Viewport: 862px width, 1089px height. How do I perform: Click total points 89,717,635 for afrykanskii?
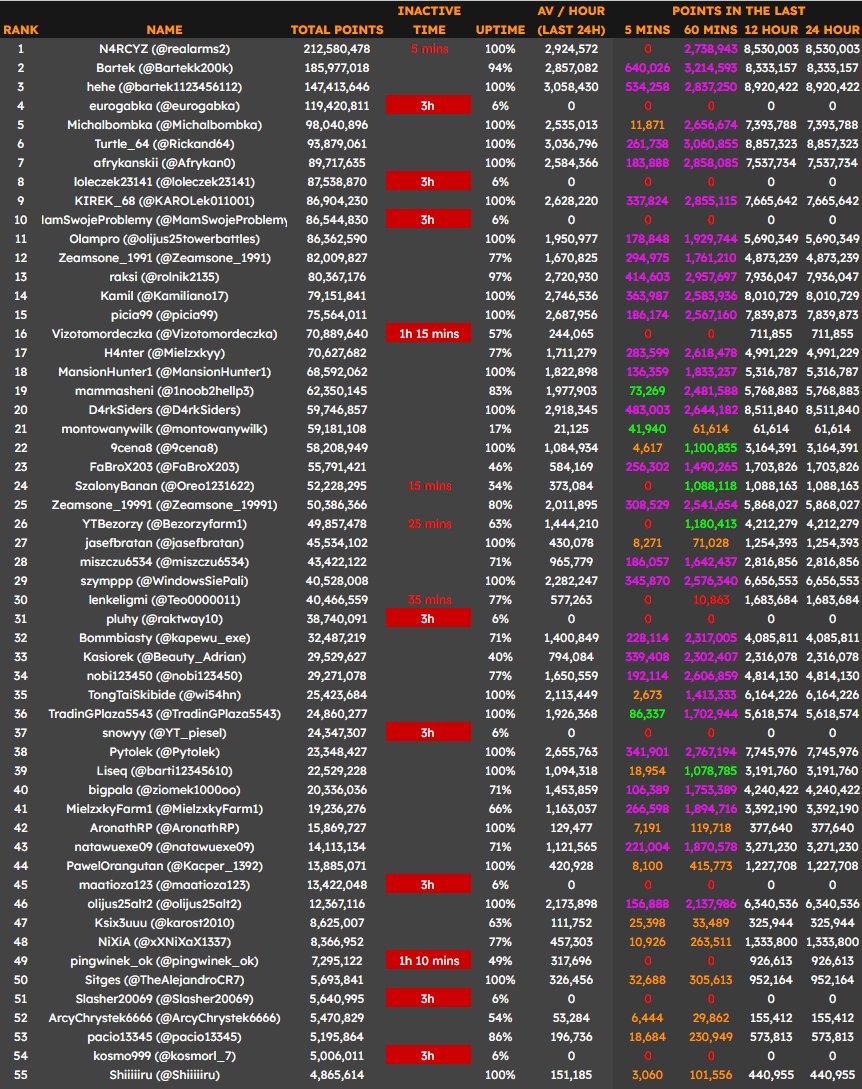pos(336,163)
